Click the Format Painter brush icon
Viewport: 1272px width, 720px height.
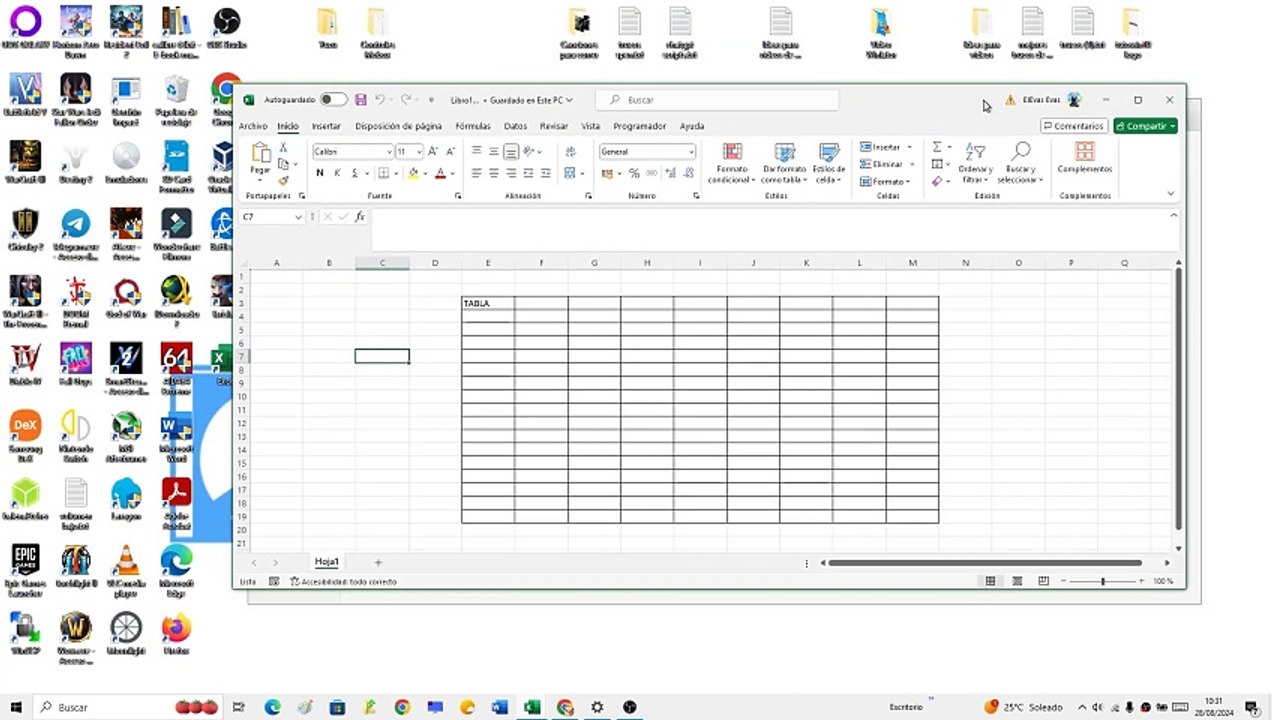point(283,181)
